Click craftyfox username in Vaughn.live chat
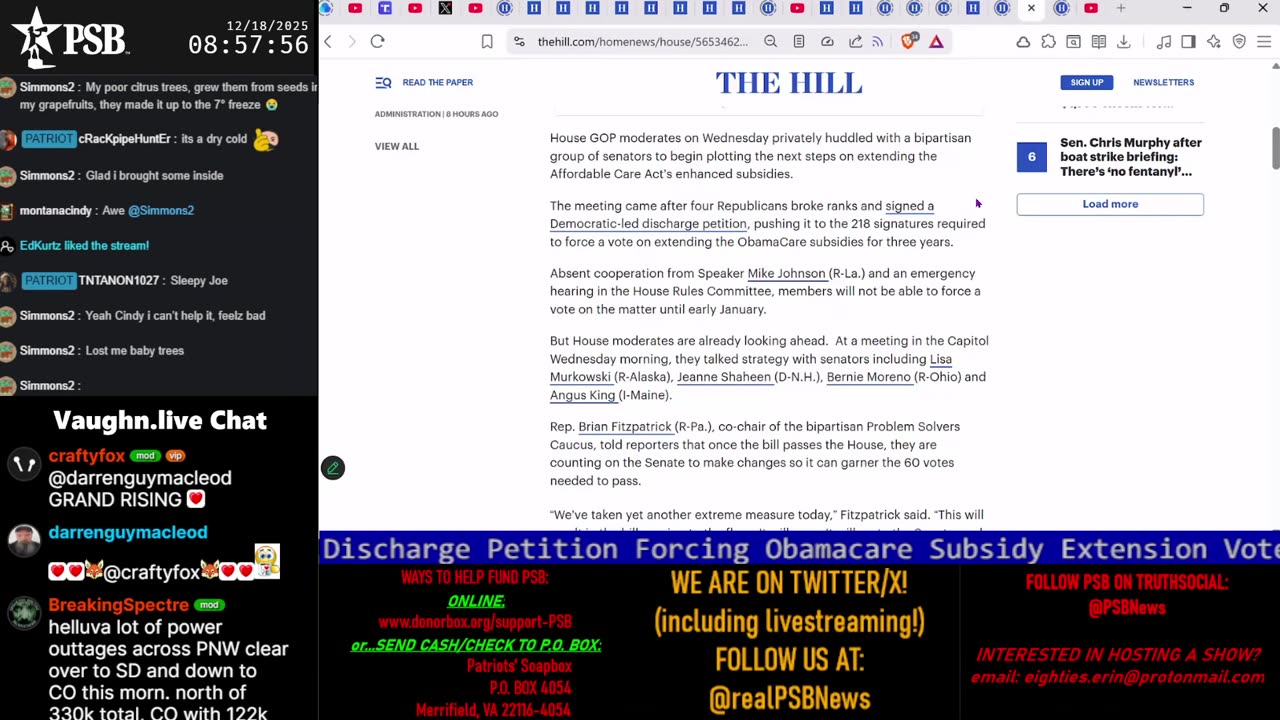Screen dimensions: 1280x720 coord(87,456)
